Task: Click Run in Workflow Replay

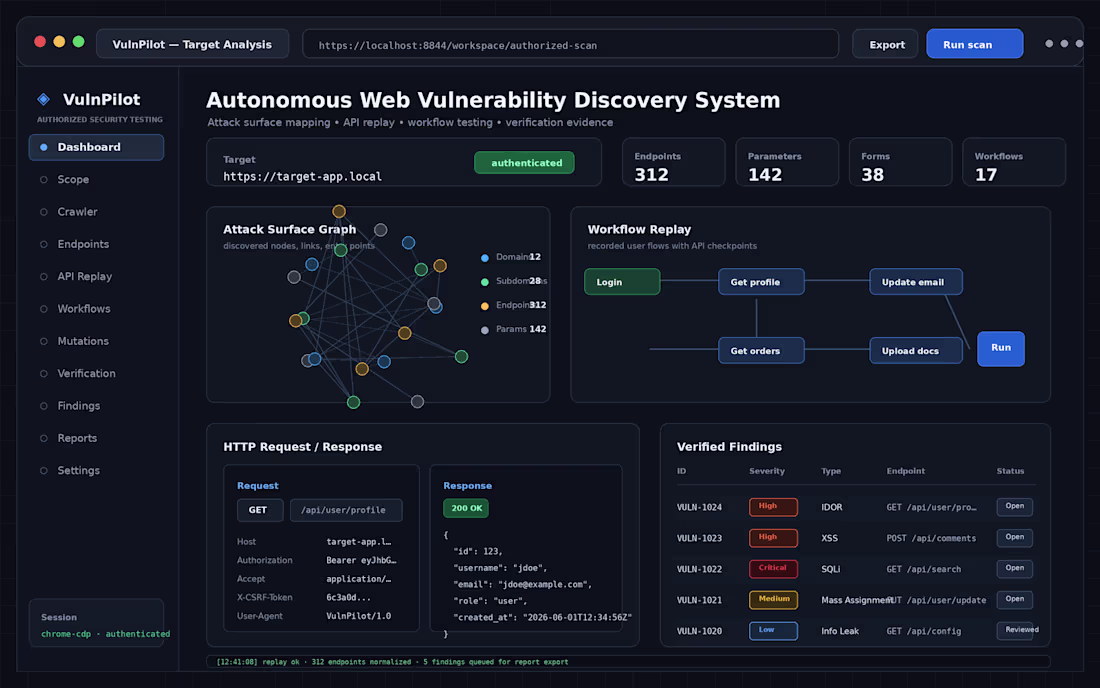Action: [1000, 349]
